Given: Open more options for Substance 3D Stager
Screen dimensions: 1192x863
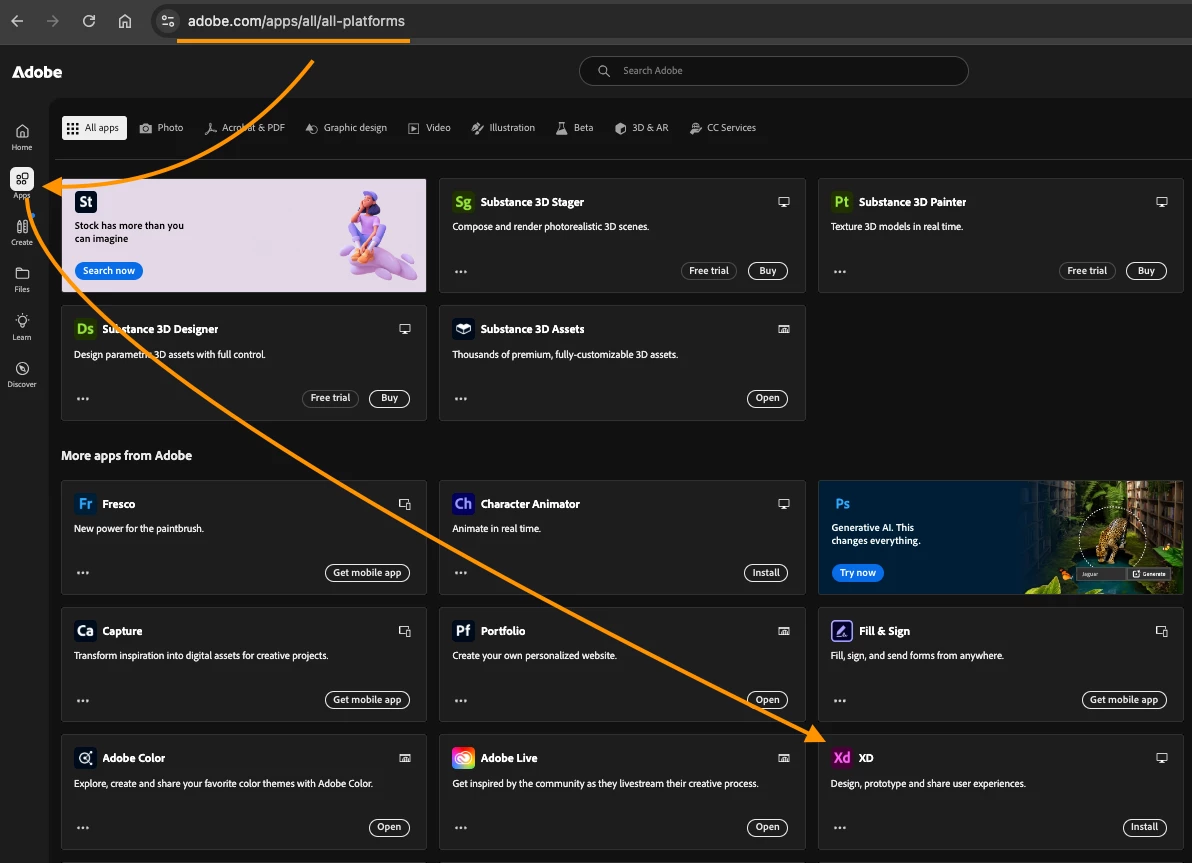Looking at the screenshot, I should pos(461,271).
